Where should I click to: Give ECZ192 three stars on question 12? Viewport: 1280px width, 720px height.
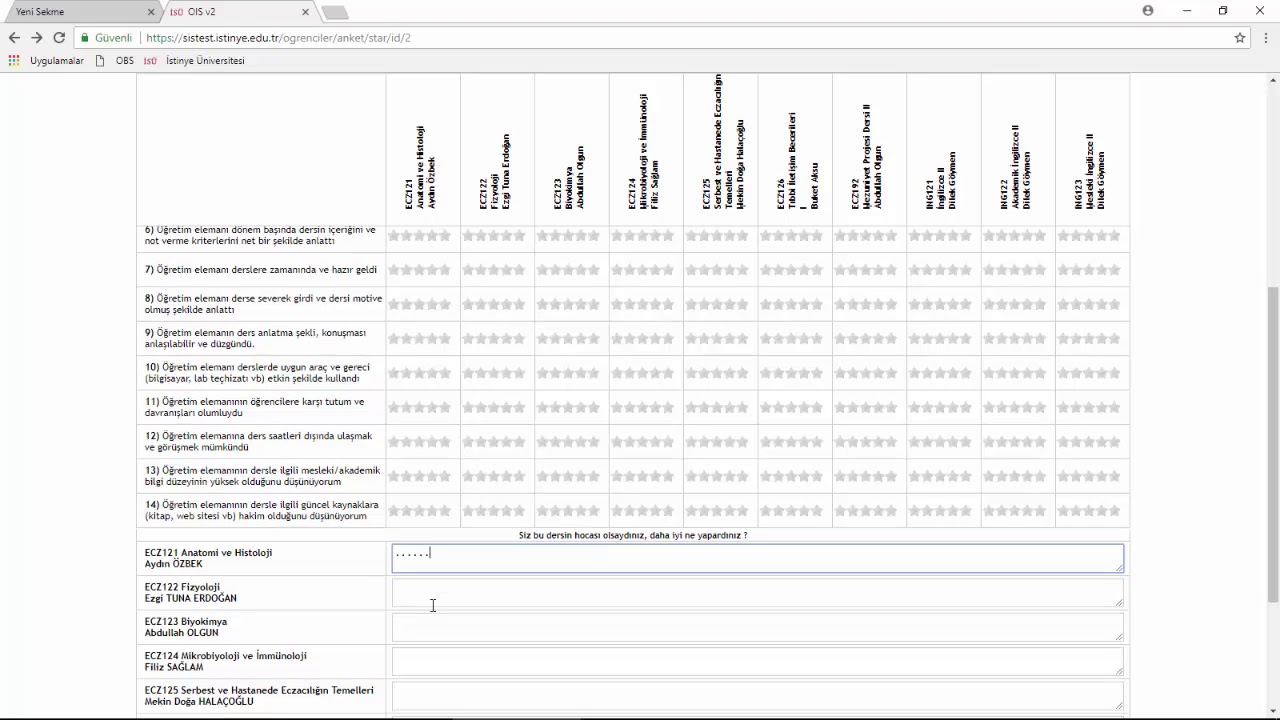pyautogui.click(x=866, y=442)
